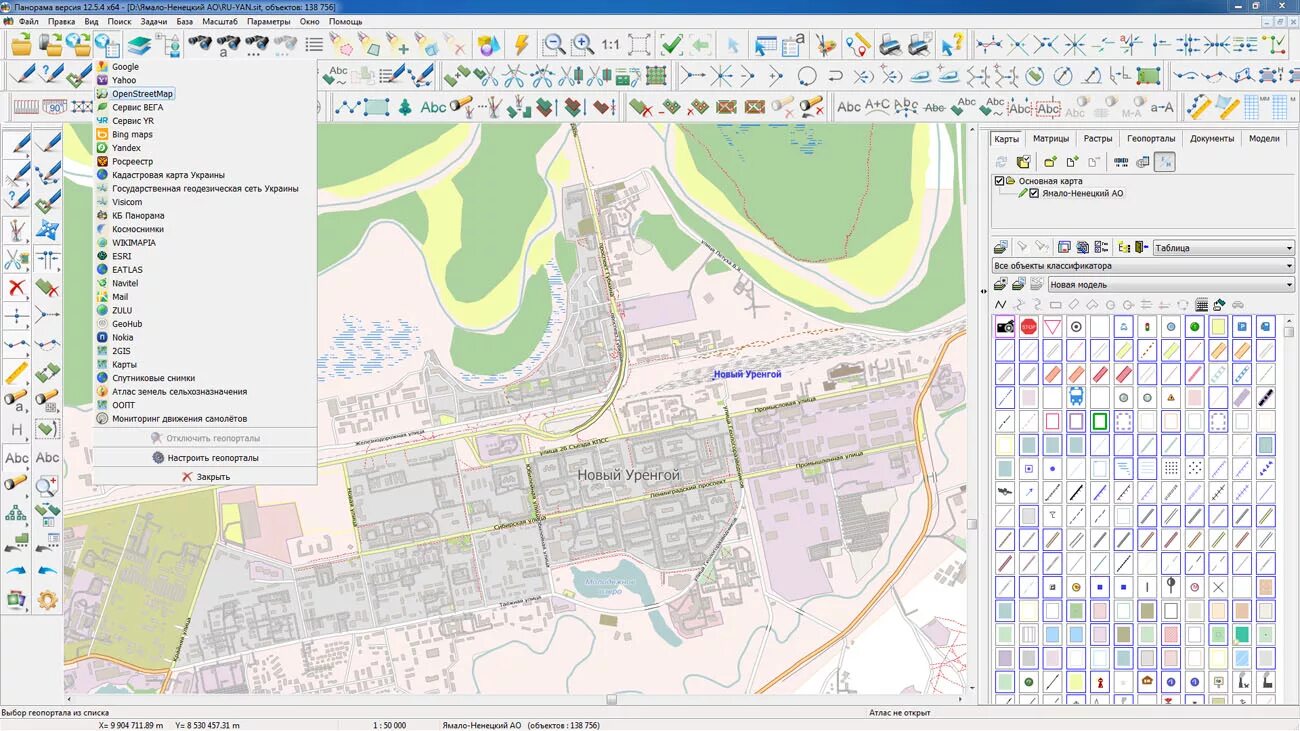Viewport: 1300px width, 731px height.
Task: Open the Таблица dropdown
Action: pos(1224,247)
